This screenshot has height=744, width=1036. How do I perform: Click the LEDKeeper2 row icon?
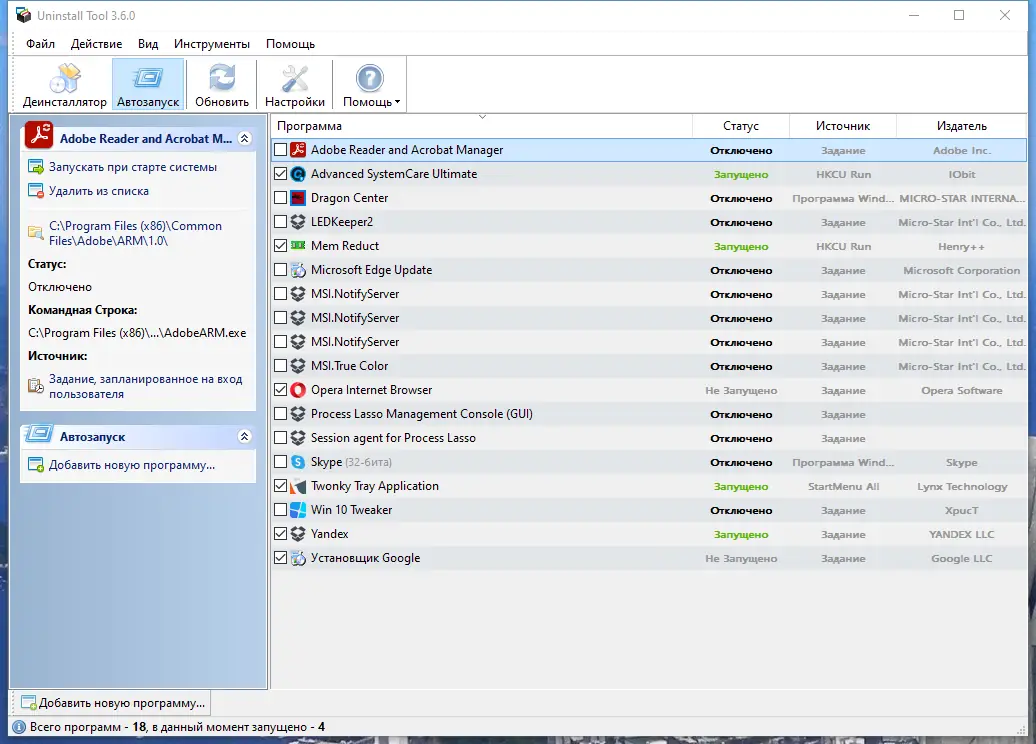click(298, 222)
